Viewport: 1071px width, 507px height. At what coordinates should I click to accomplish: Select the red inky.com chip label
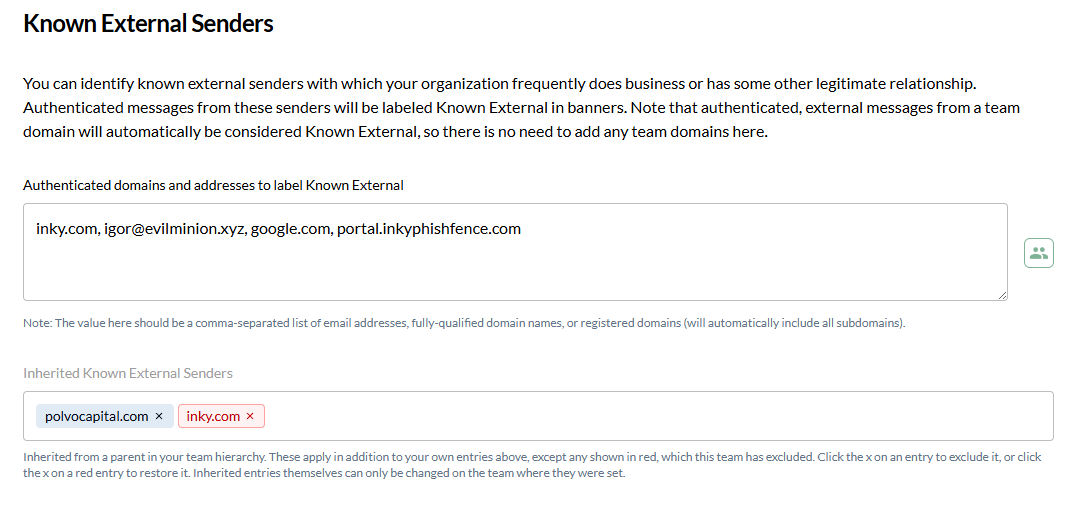(x=213, y=416)
